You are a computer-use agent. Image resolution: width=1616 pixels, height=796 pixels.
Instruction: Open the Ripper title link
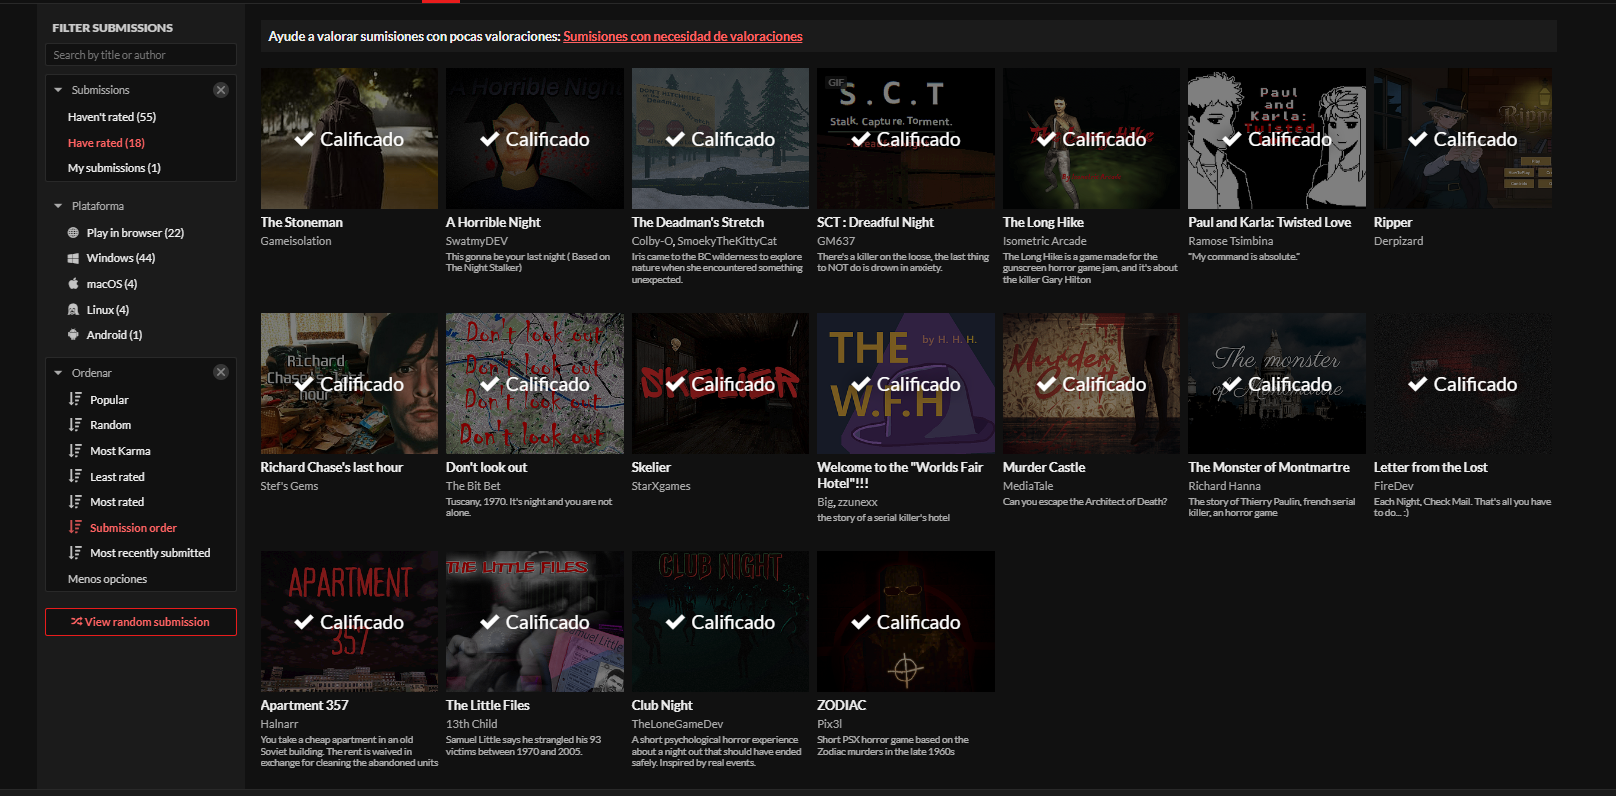click(x=1393, y=222)
